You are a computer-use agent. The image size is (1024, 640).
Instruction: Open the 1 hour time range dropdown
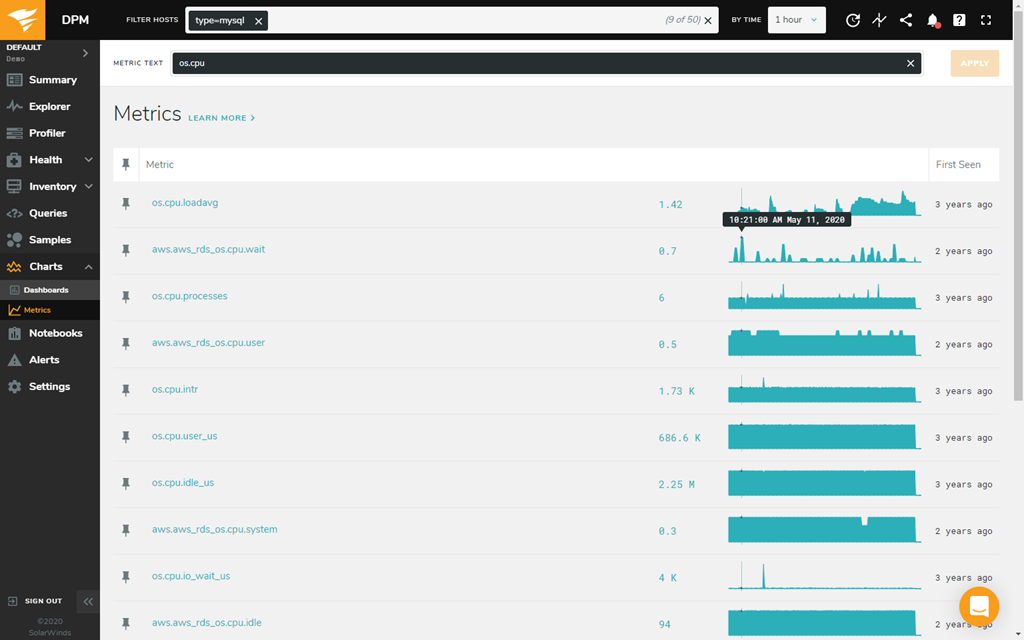(796, 20)
